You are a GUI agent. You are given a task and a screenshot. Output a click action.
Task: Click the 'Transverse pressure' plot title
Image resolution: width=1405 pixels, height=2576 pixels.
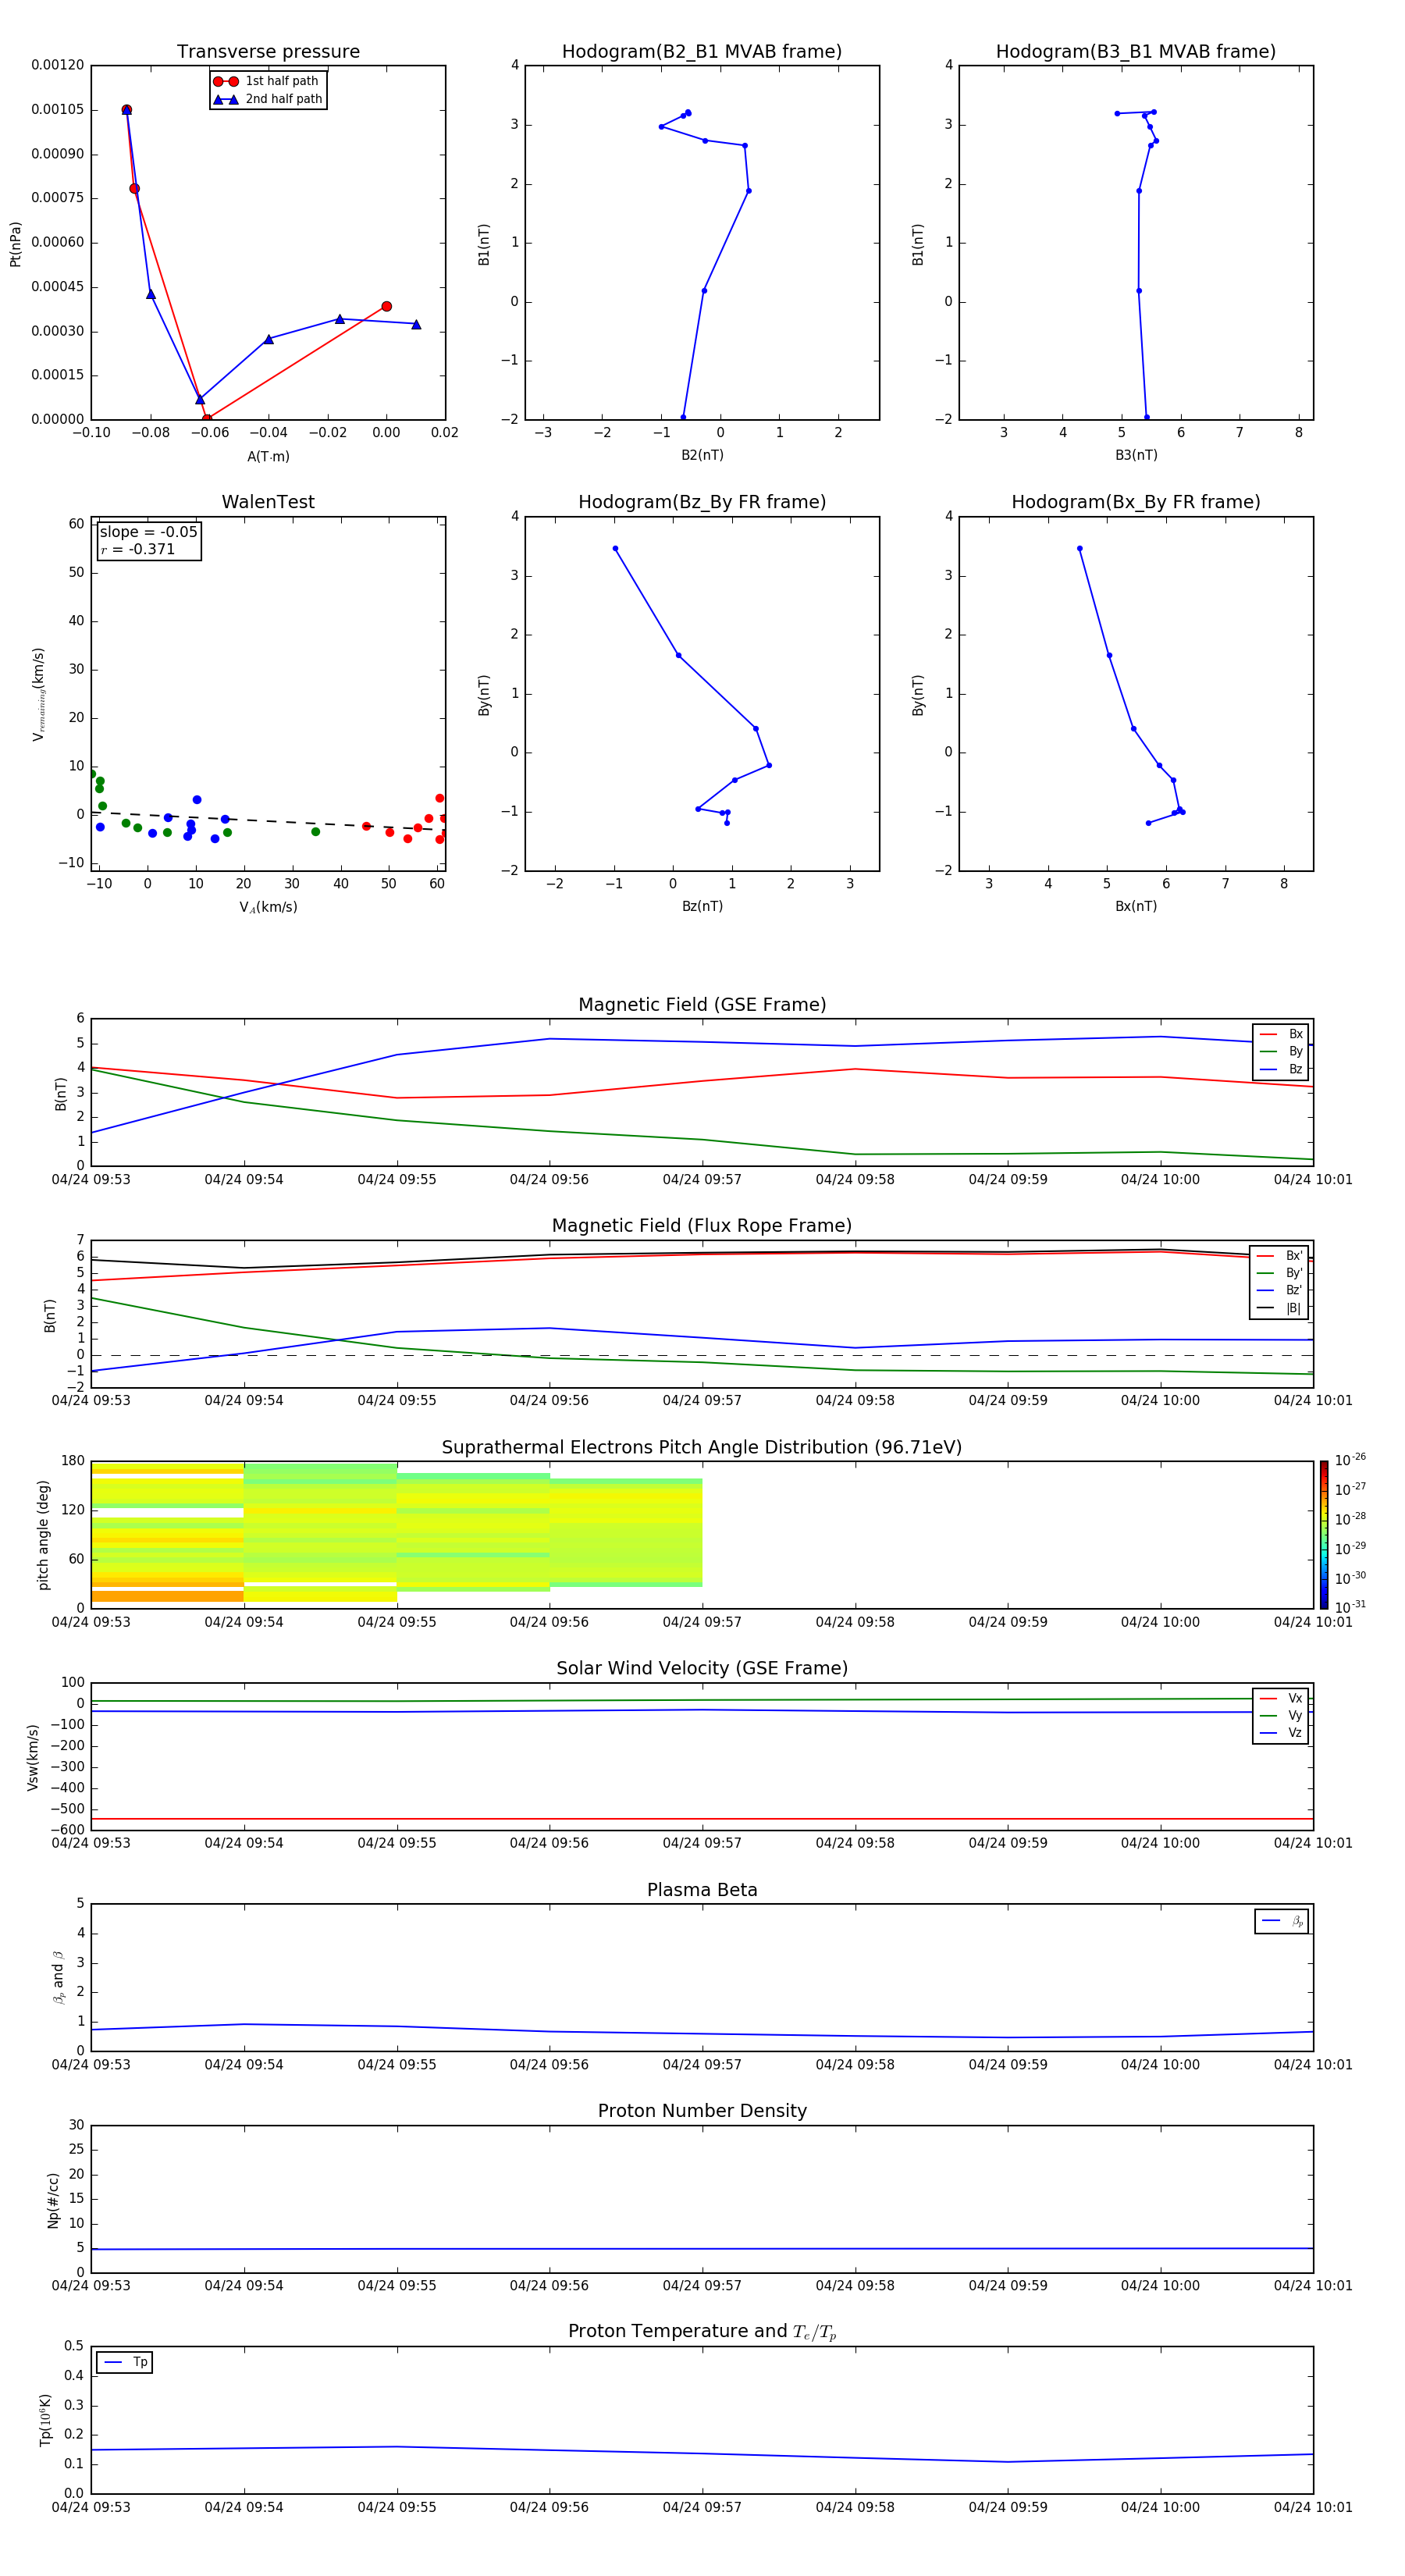tap(268, 52)
